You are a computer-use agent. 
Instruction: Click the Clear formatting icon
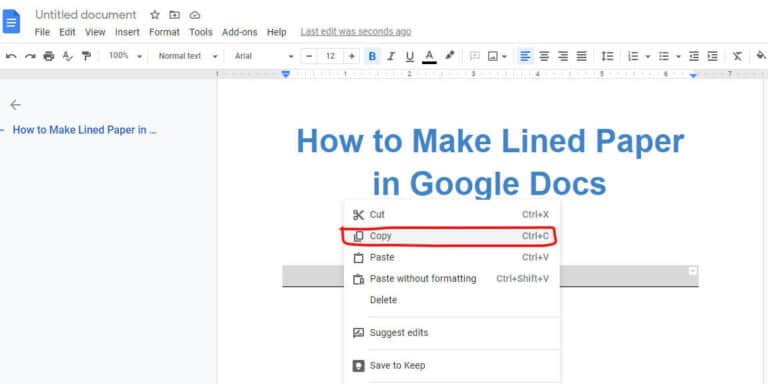(737, 56)
